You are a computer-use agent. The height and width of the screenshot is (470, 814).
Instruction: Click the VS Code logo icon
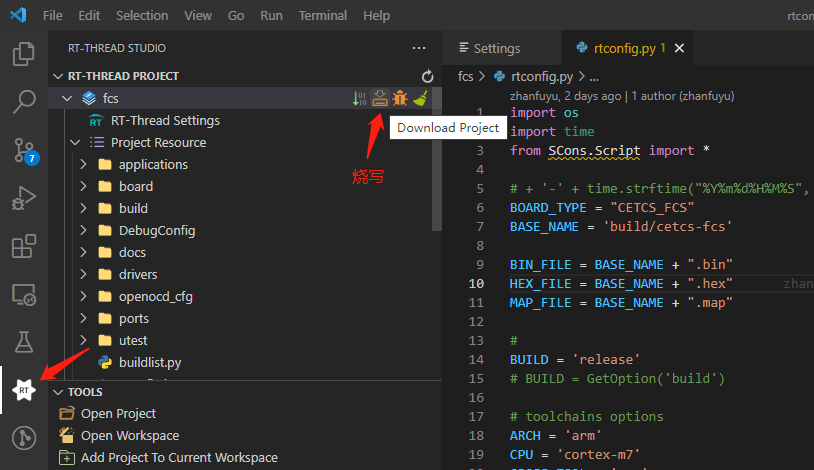[x=18, y=15]
